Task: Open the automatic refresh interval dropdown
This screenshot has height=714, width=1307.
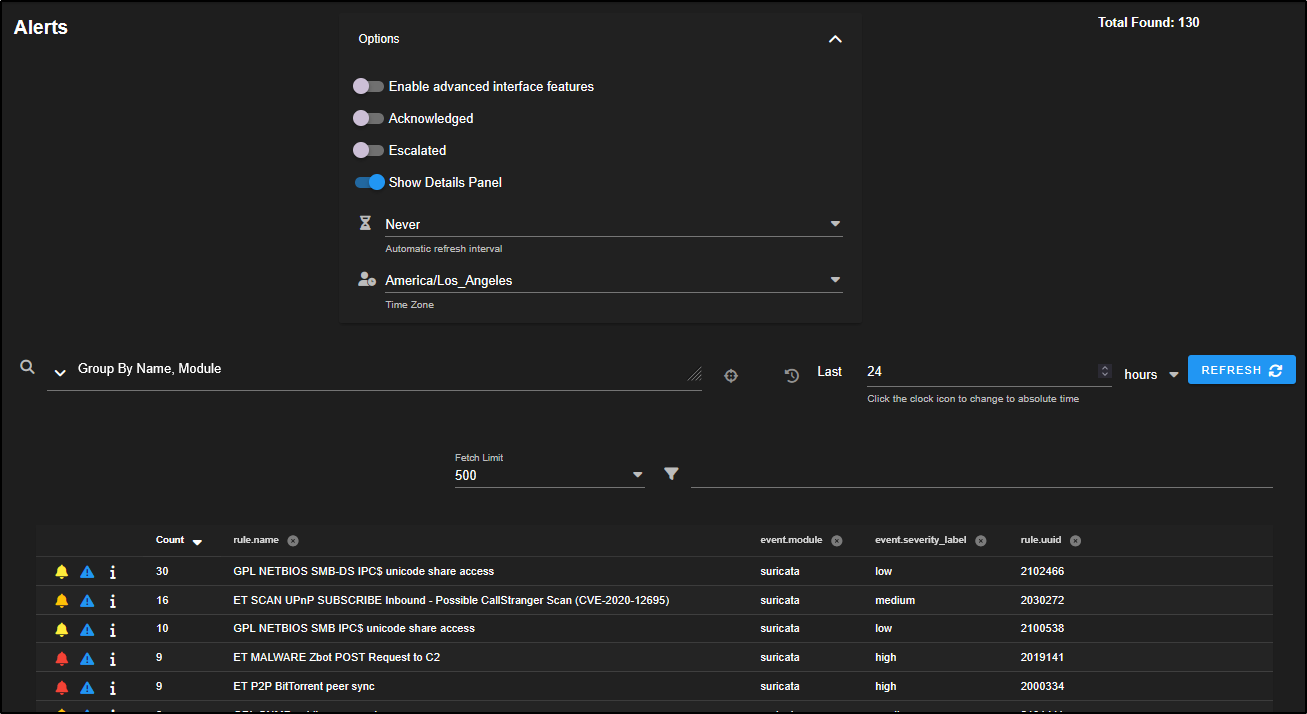Action: point(613,225)
